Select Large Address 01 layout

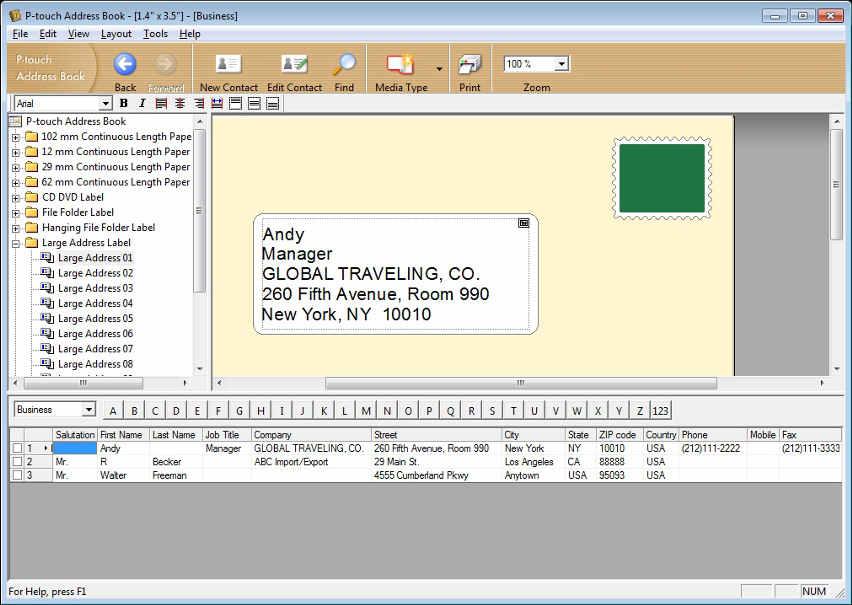click(95, 258)
